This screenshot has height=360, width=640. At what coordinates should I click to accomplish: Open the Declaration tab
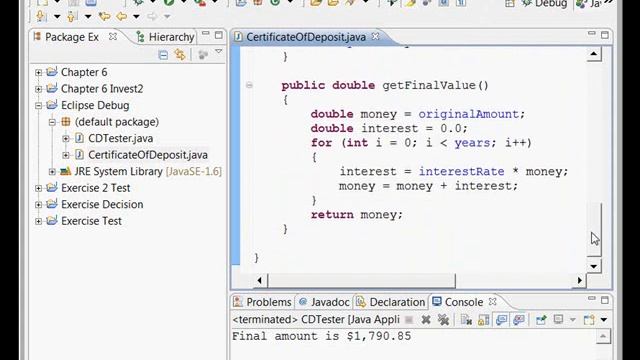391,302
